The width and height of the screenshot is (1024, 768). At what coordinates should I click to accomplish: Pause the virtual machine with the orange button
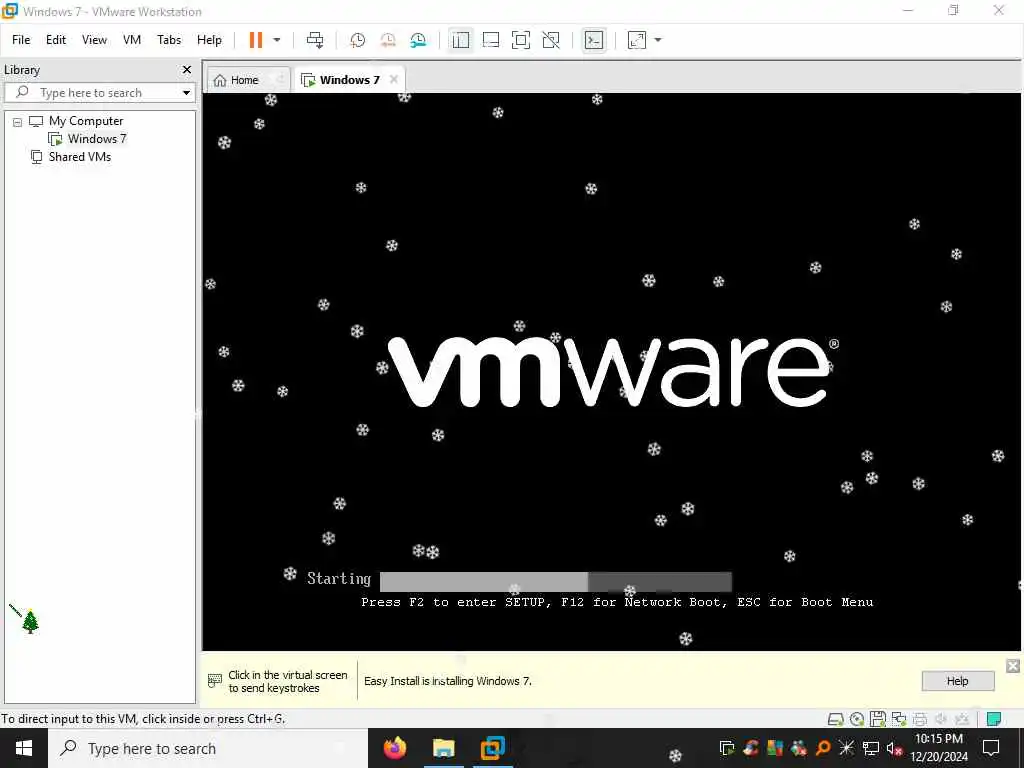pos(255,40)
